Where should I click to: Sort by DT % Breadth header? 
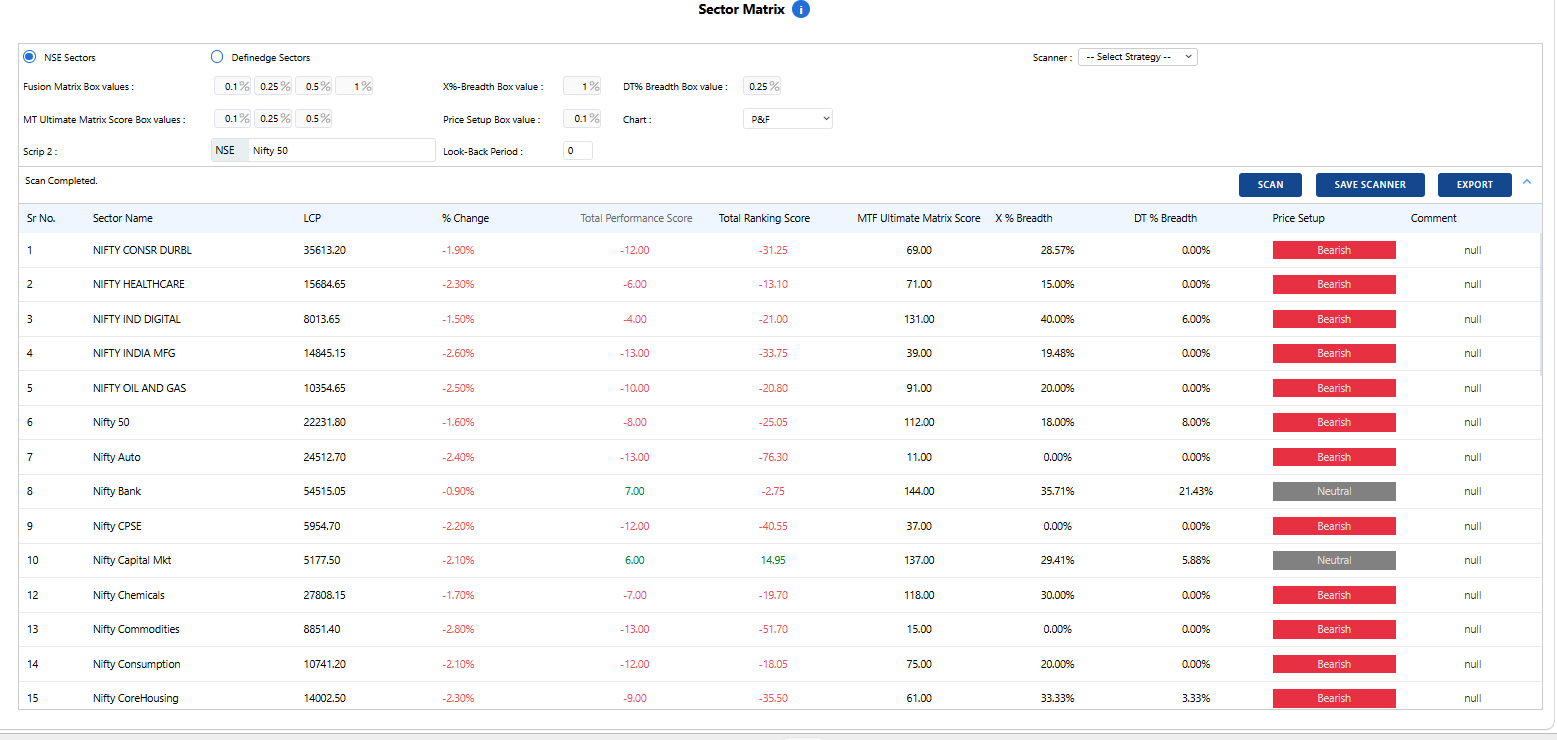1165,218
